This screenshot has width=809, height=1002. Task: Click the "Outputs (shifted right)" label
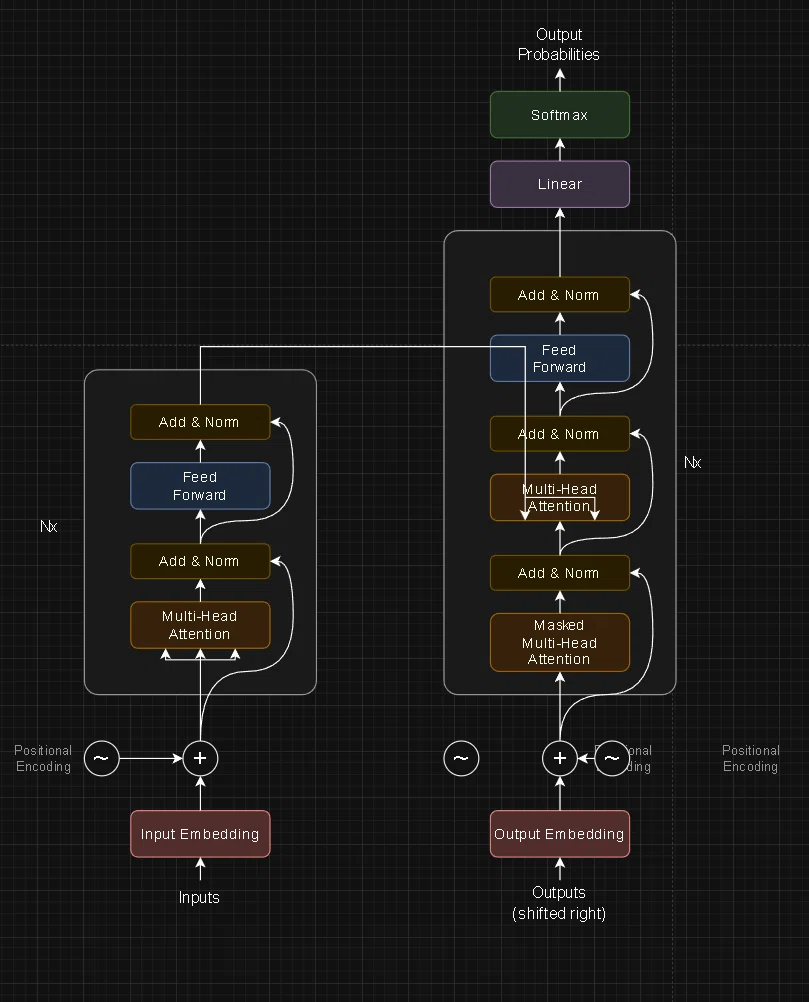pos(559,902)
